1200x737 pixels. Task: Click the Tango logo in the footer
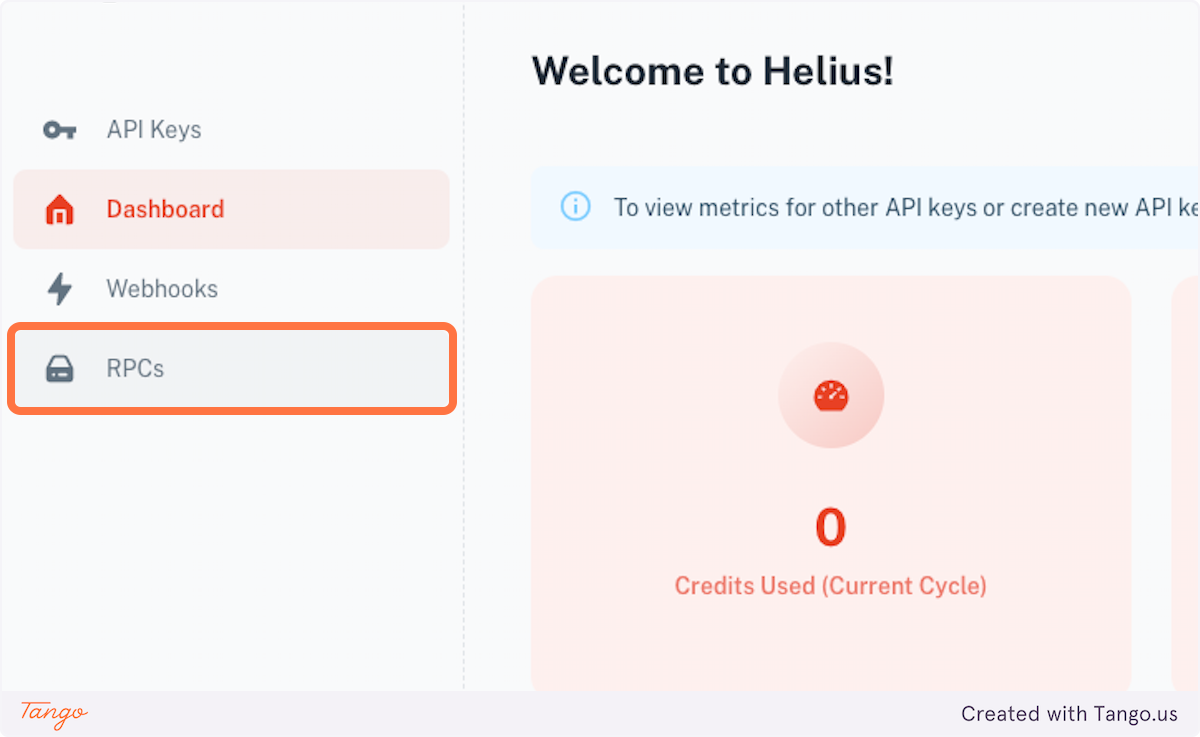click(52, 714)
